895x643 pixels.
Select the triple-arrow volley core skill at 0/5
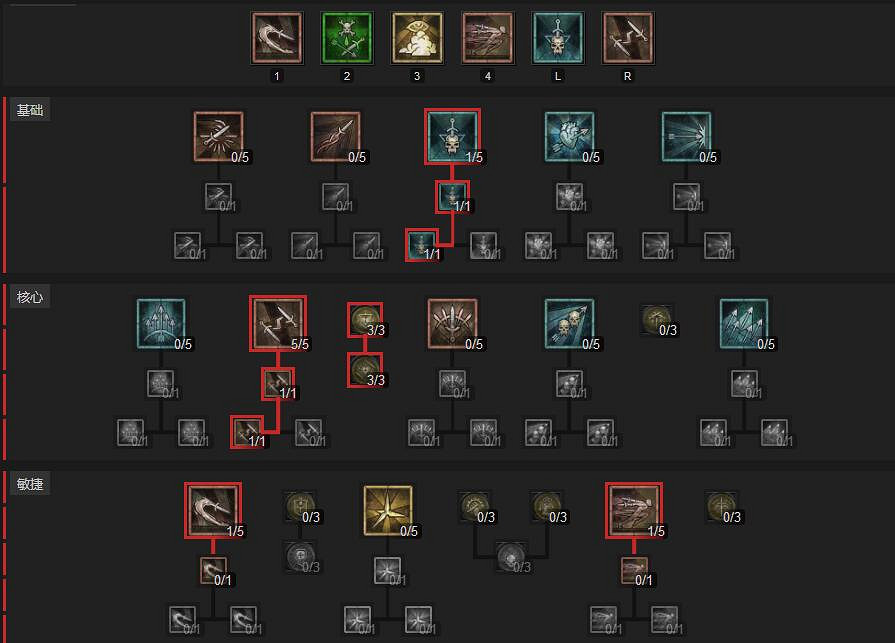click(744, 323)
